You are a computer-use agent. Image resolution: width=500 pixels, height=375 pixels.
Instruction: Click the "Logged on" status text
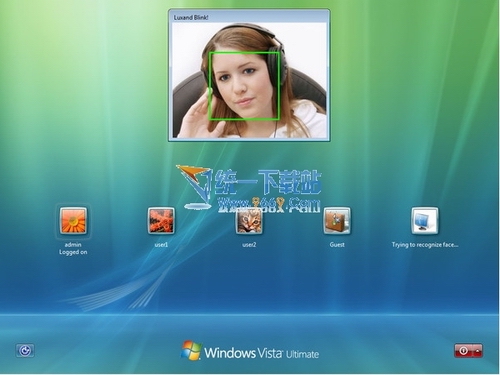[73, 252]
